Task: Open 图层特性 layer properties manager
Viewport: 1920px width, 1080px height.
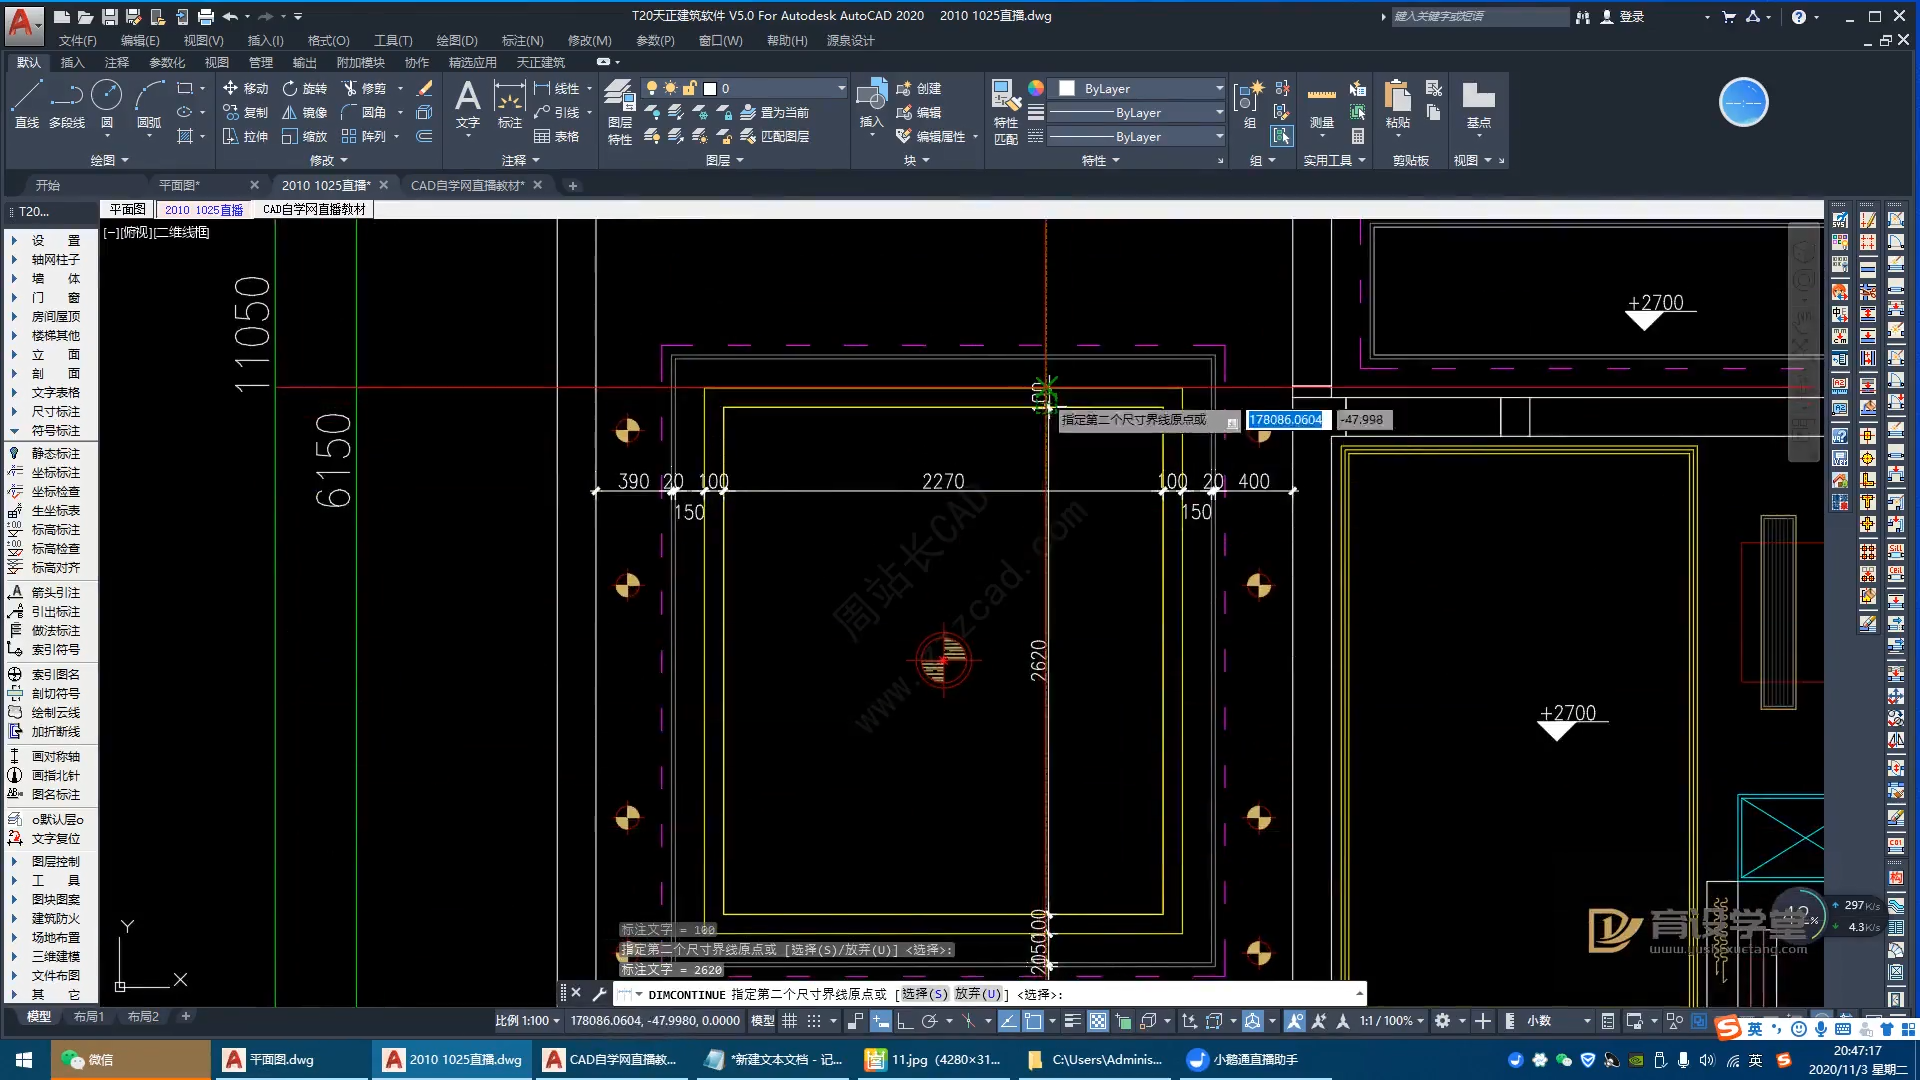Action: 620,112
